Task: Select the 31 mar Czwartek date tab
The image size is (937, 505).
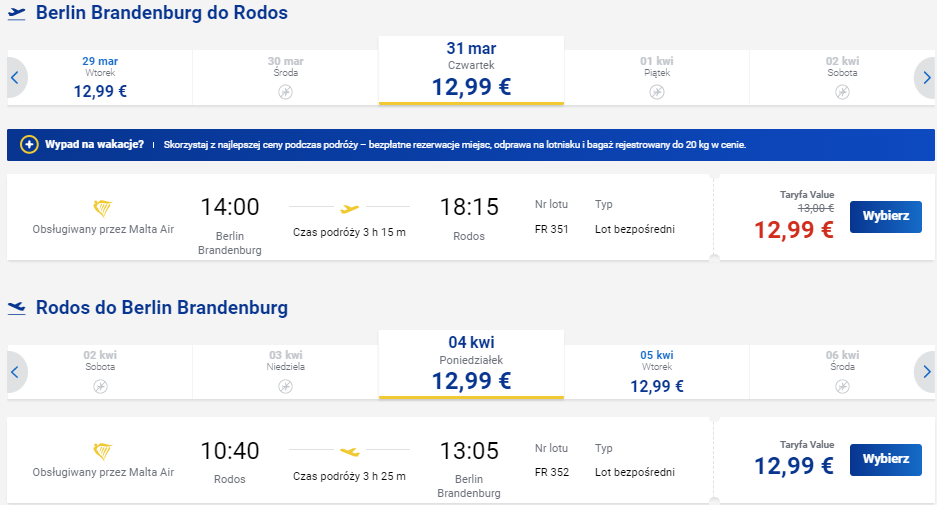Action: point(471,70)
